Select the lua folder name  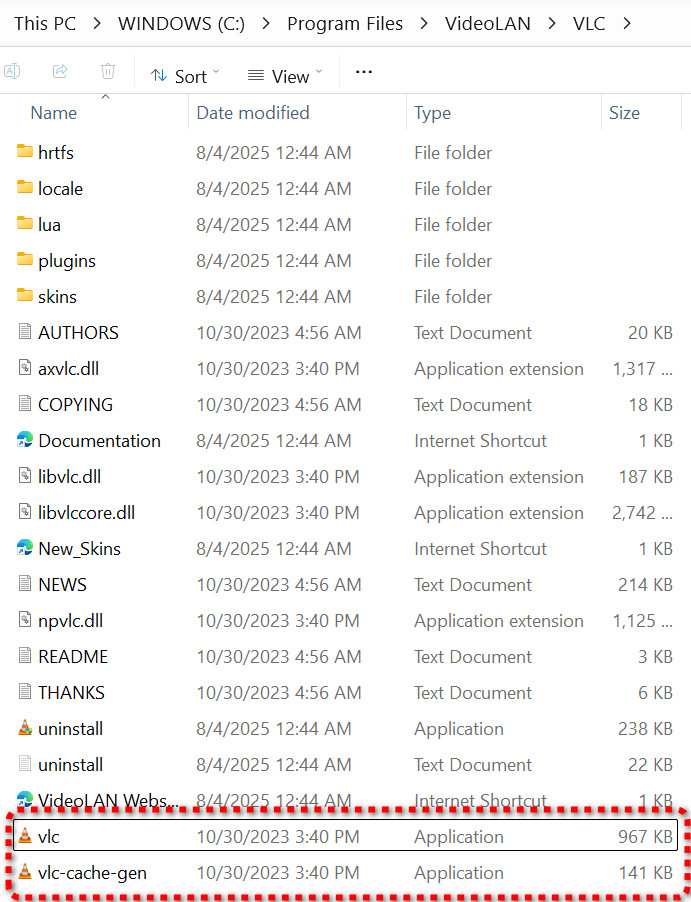coord(49,225)
